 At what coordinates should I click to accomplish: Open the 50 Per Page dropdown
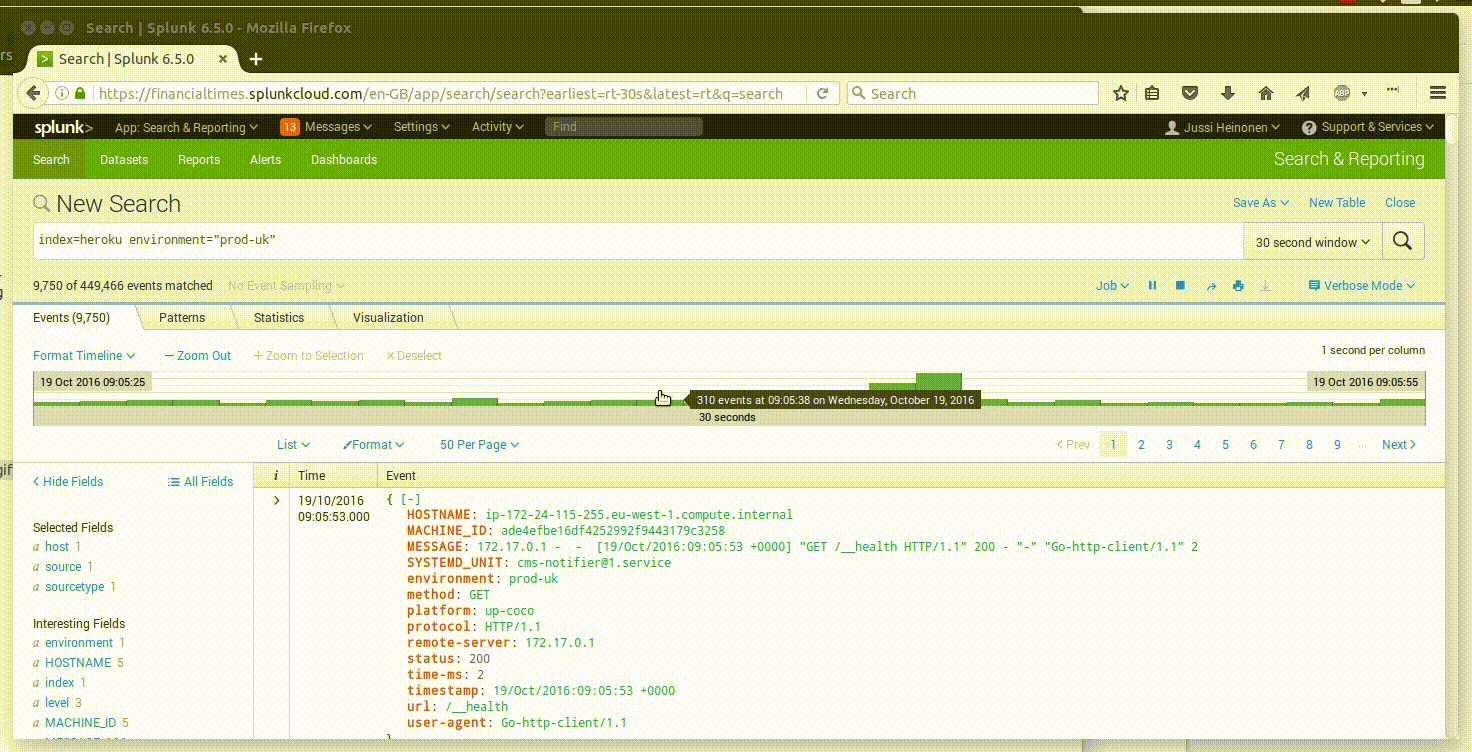click(479, 444)
